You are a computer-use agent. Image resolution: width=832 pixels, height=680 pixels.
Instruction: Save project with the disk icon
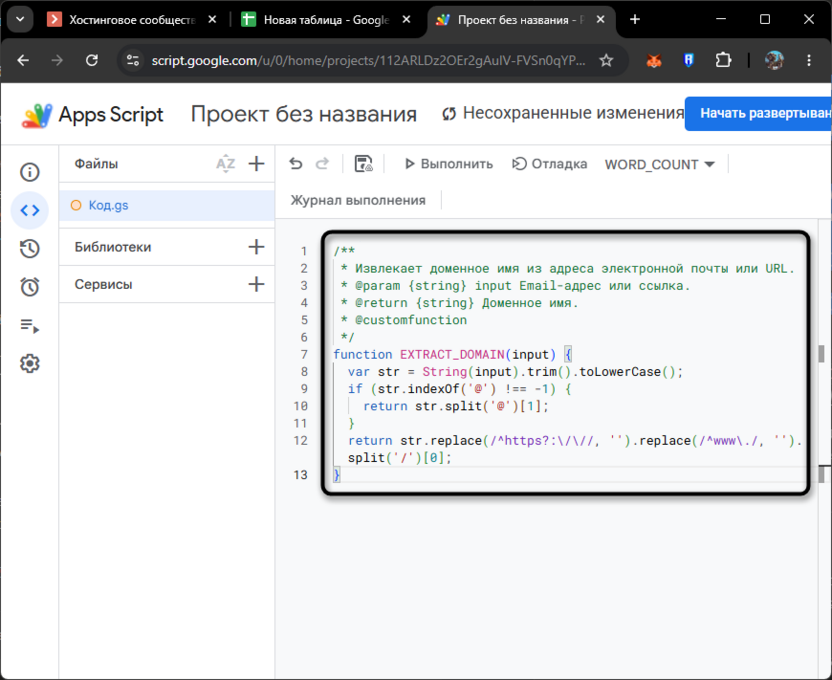(363, 164)
